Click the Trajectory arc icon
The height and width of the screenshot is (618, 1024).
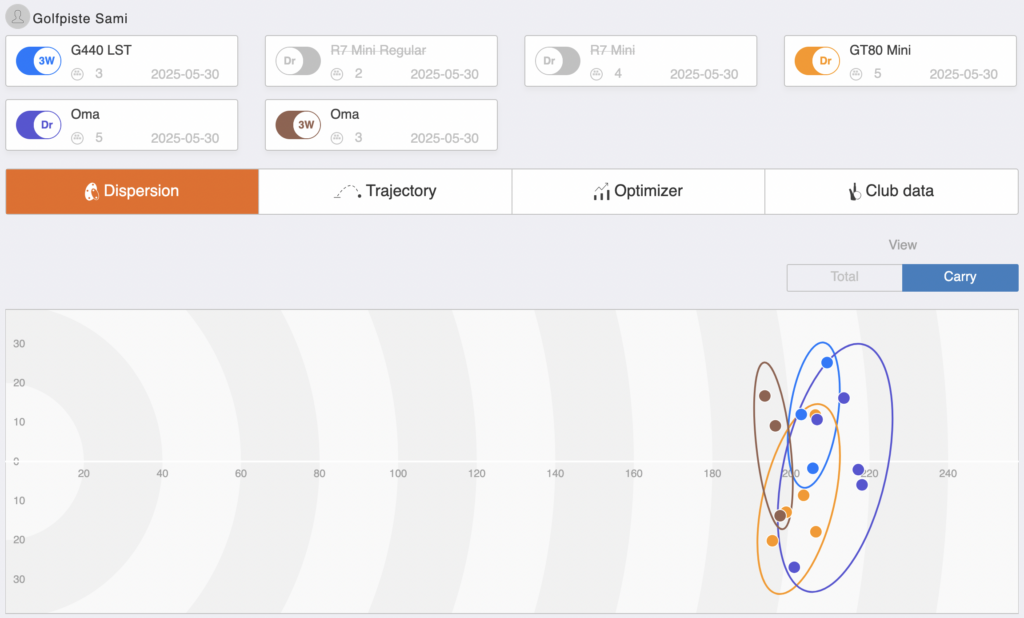click(347, 191)
